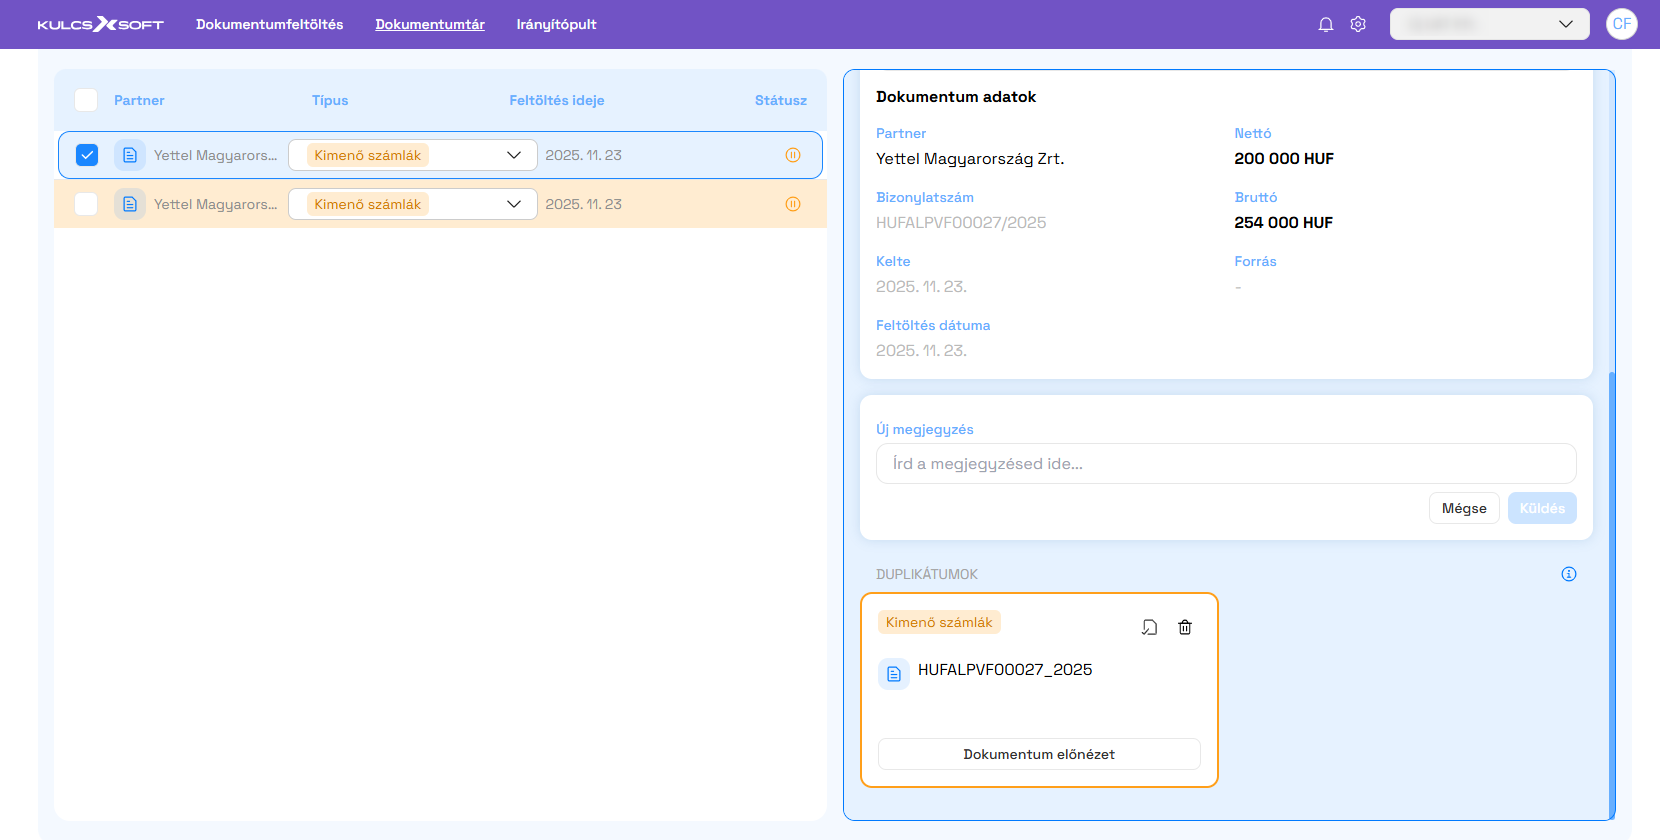
Task: Sort by the Státusz column header
Action: coord(781,100)
